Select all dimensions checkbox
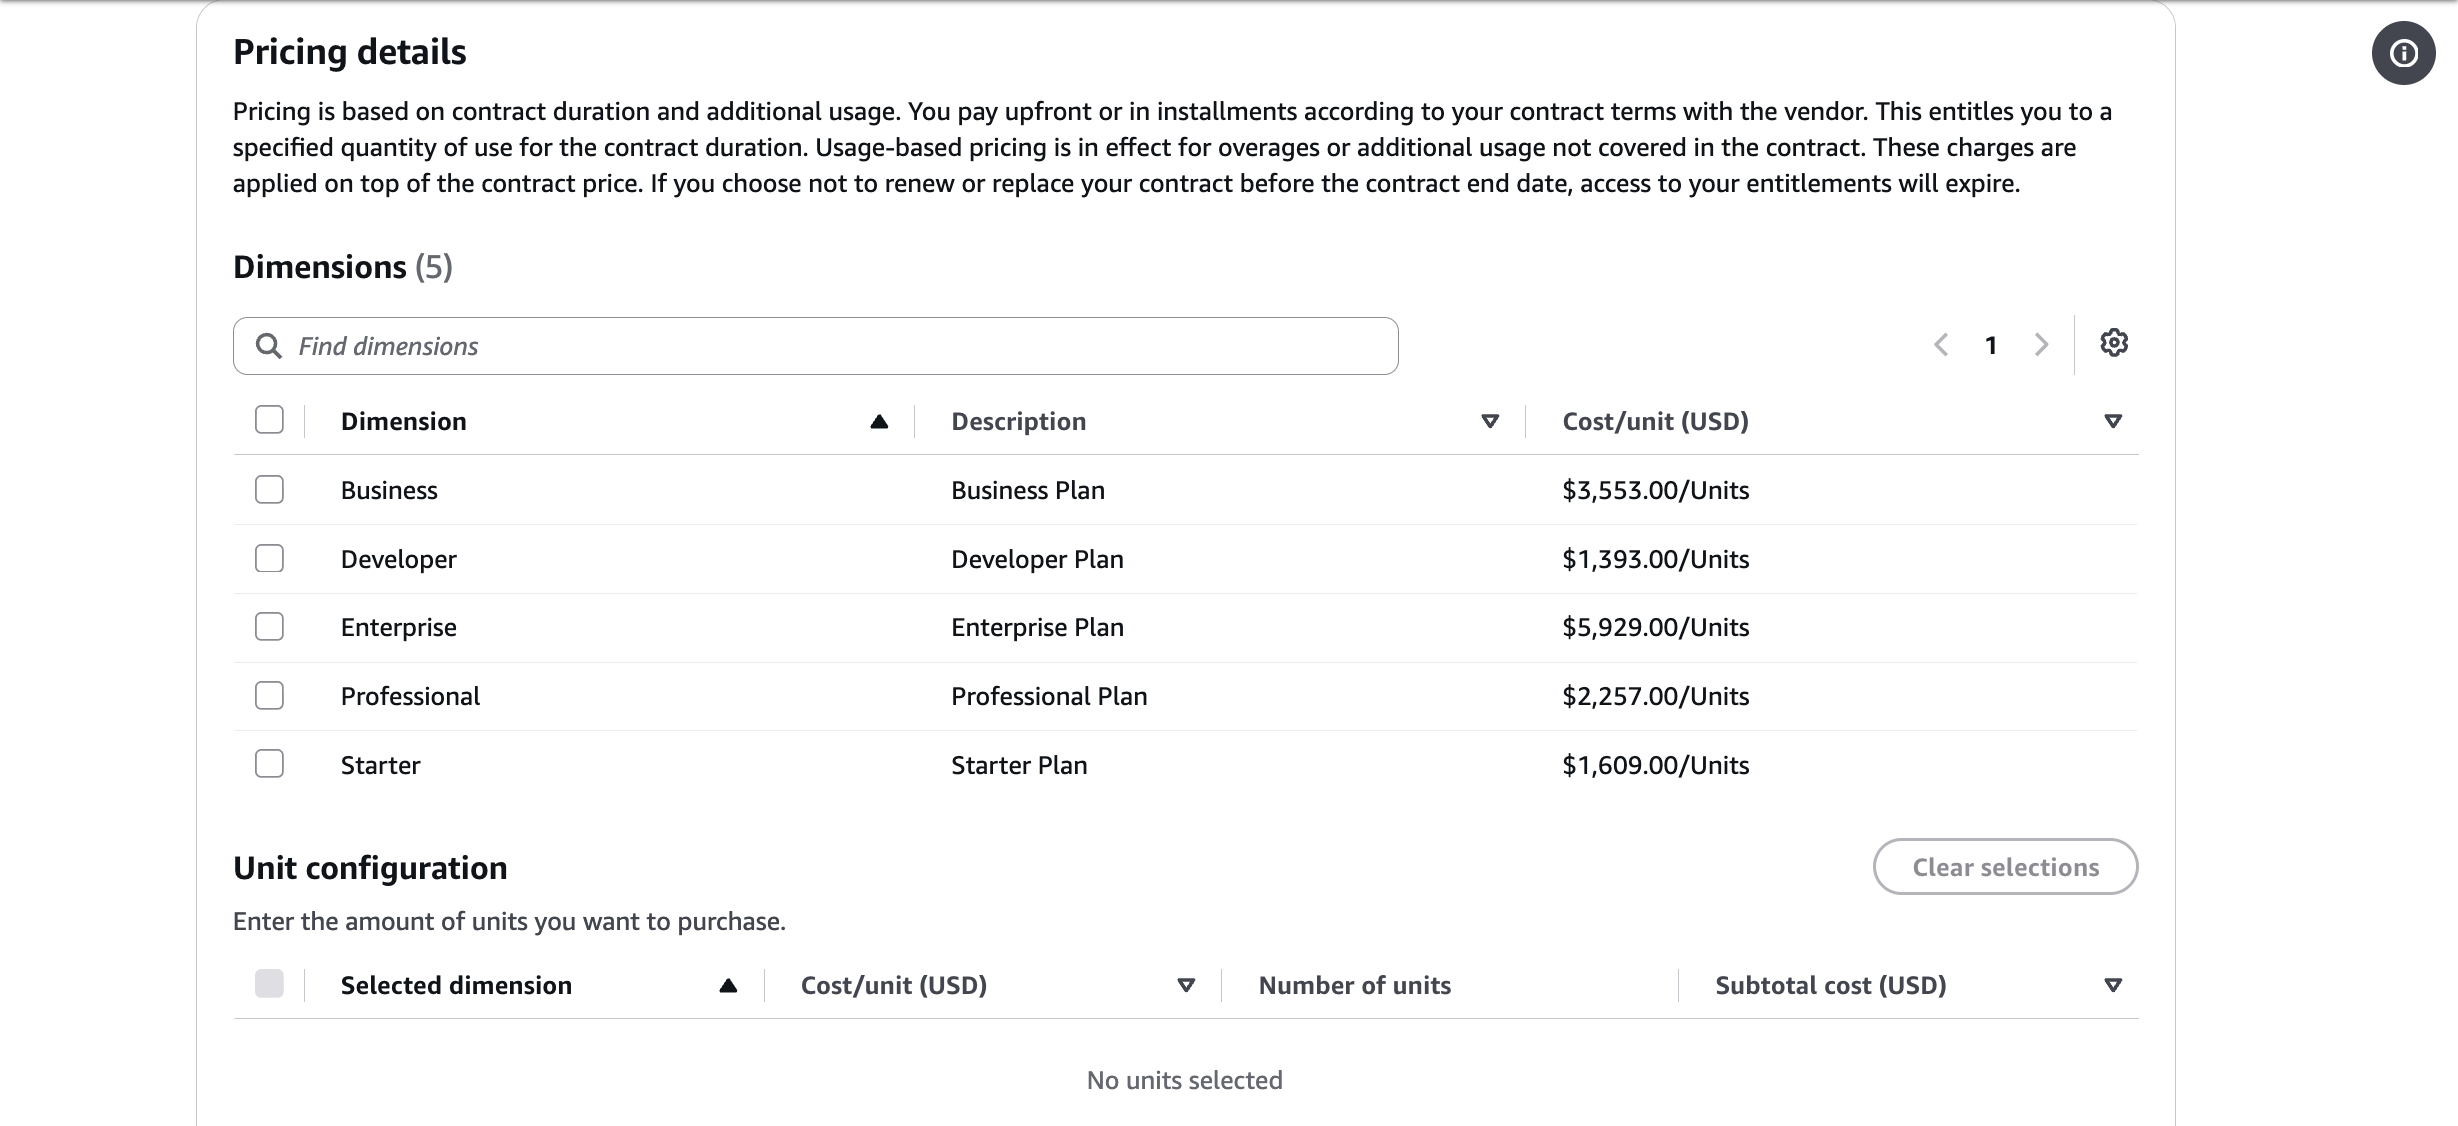Viewport: 2458px width, 1126px height. click(x=269, y=420)
